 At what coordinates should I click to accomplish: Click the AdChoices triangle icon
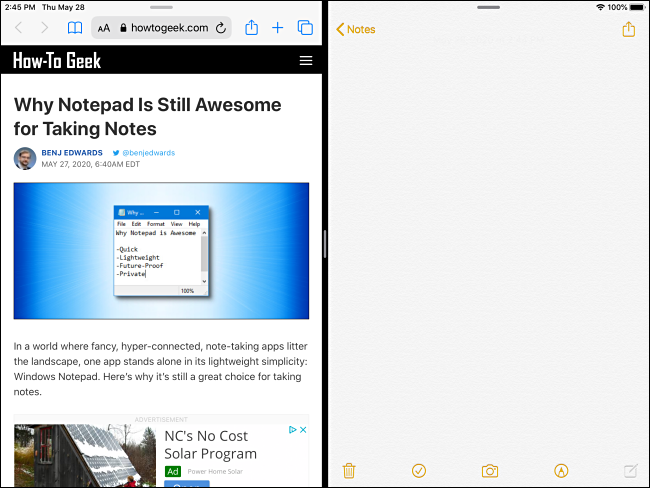tap(293, 430)
